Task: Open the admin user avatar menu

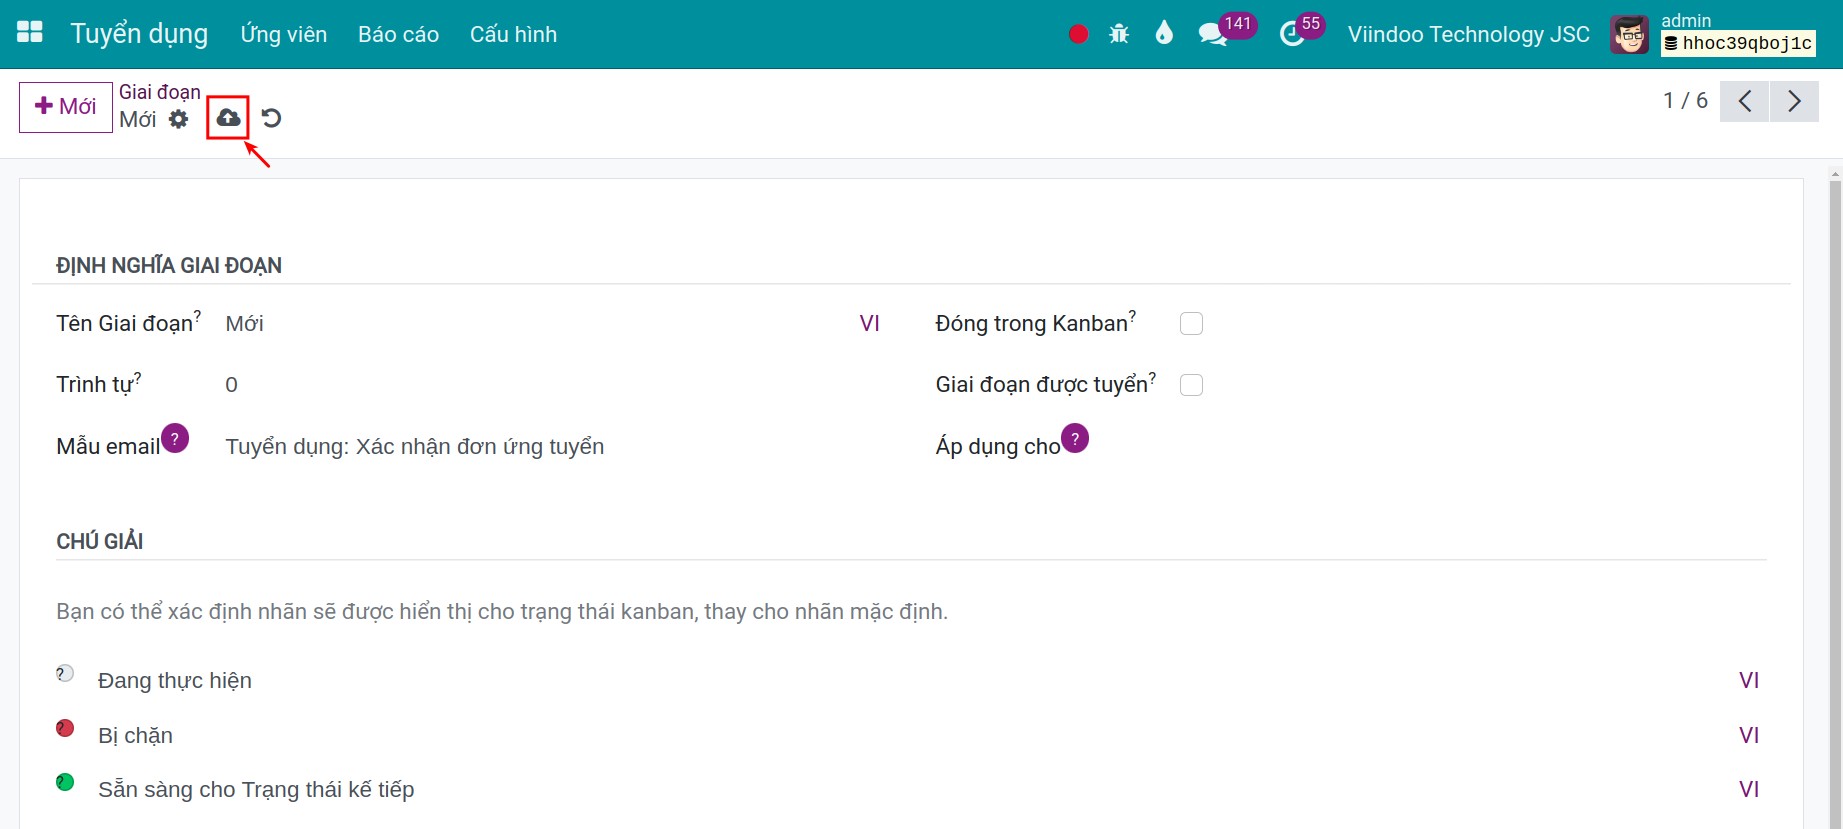Action: (x=1629, y=35)
